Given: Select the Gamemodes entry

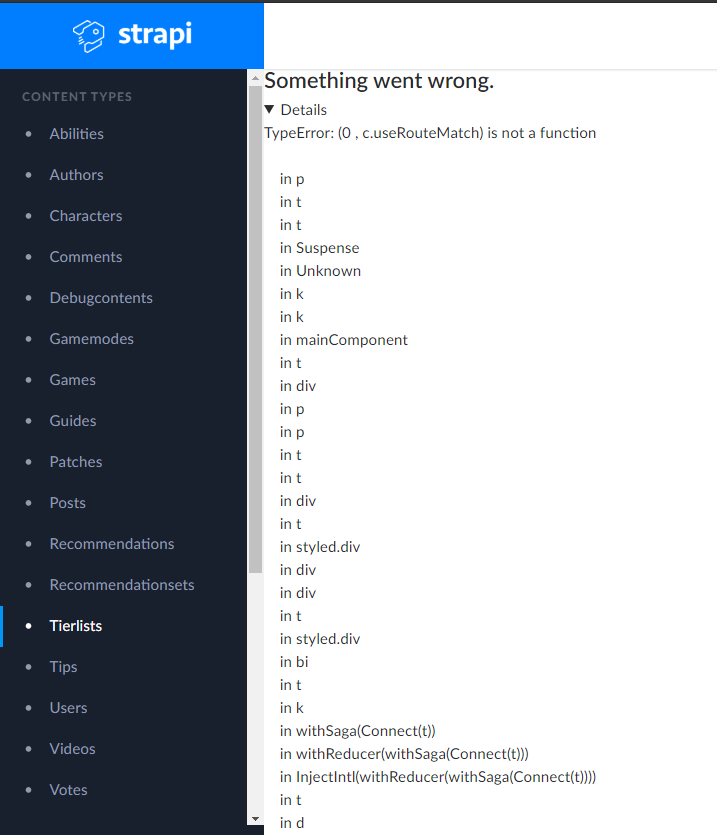Looking at the screenshot, I should pyautogui.click(x=91, y=338).
